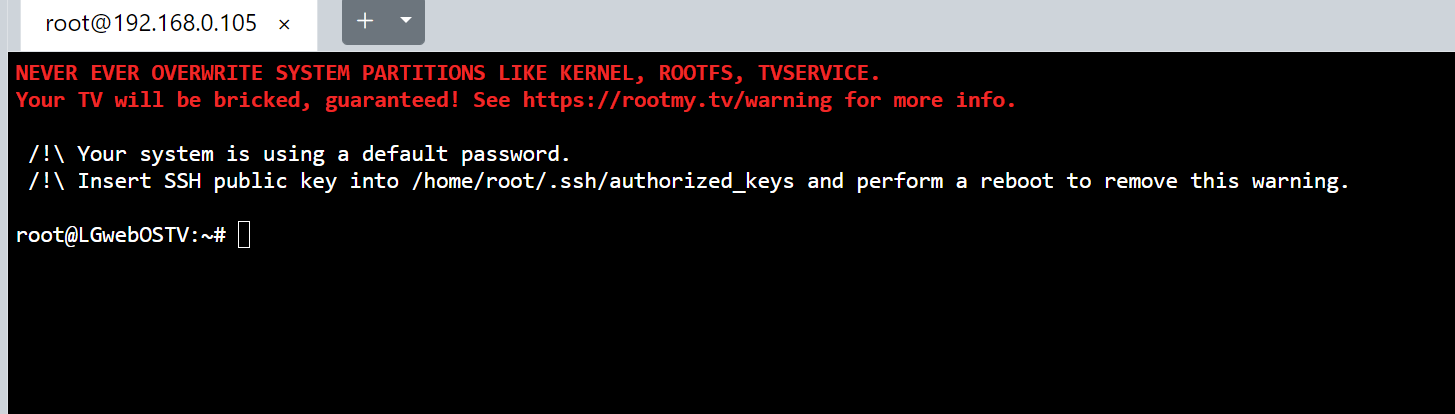Viewport: 1455px width, 414px height.
Task: Click the 'Insert SSH public key' text
Action: 208,182
